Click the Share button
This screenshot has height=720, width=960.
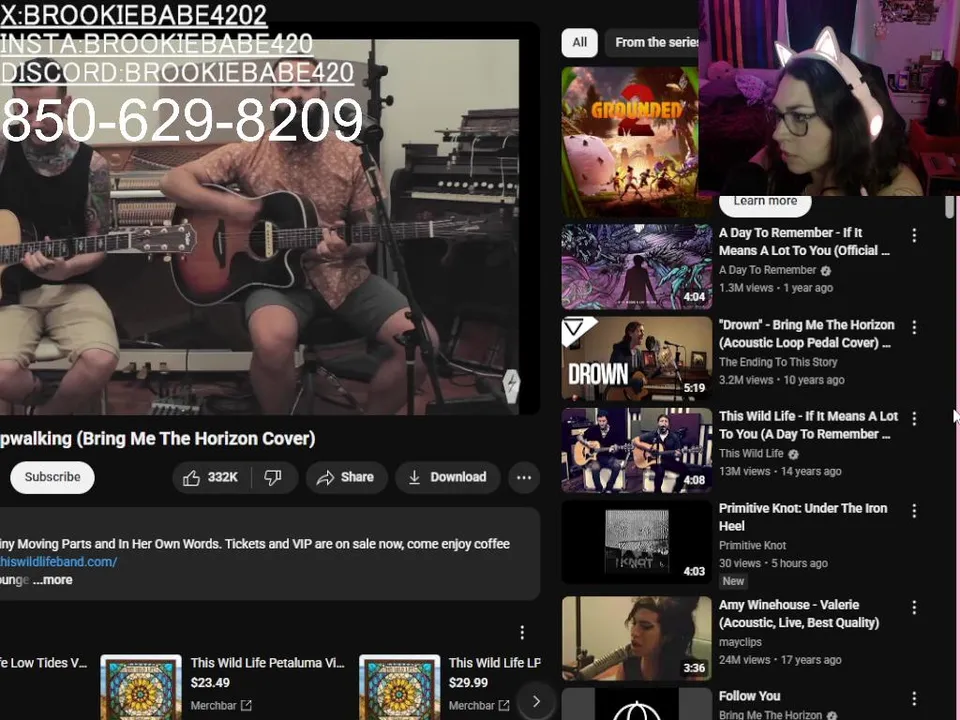tap(347, 478)
